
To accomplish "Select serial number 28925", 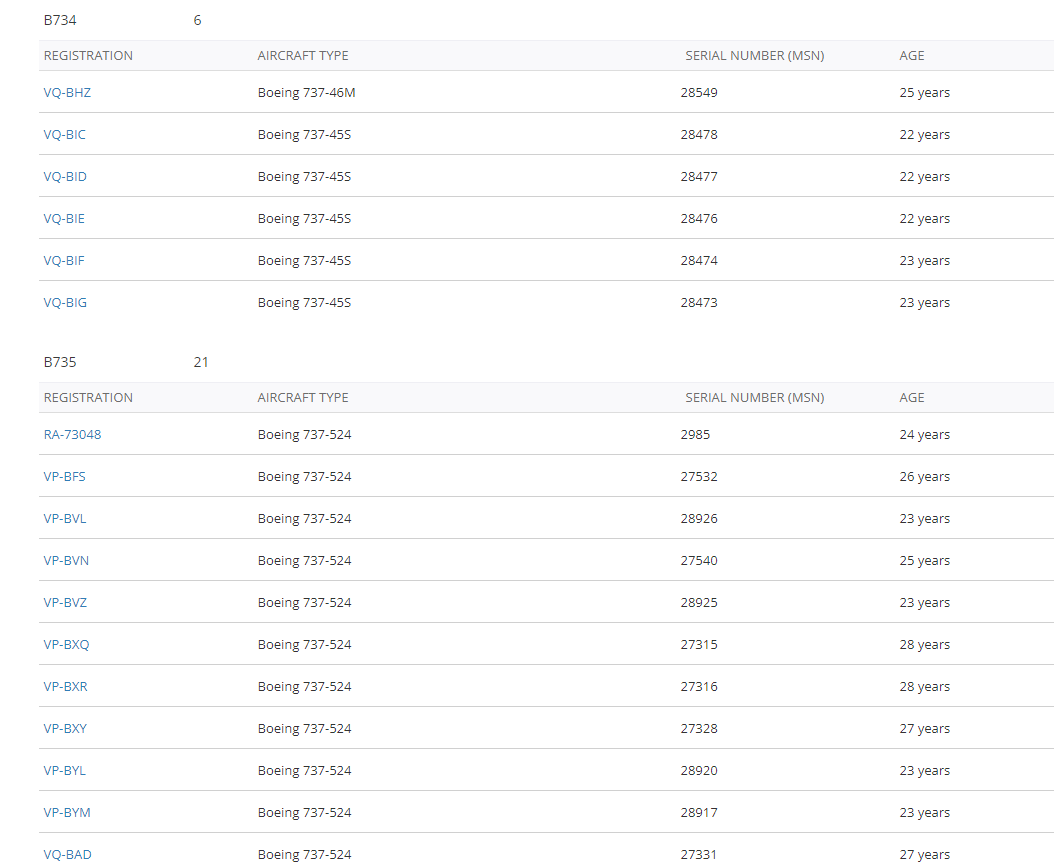I will click(699, 602).
